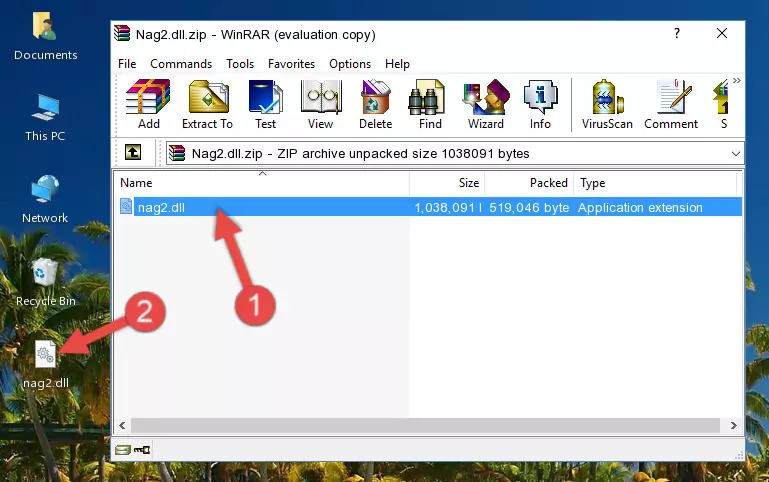The height and width of the screenshot is (482, 769).
Task: Click the Application extension type cell
Action: [640, 207]
